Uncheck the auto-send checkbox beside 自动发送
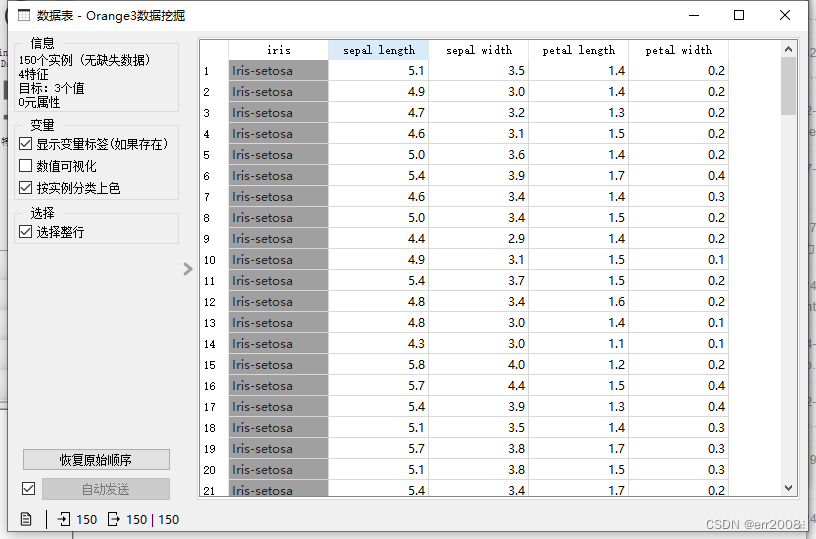Screen dimensions: 816x539 coord(29,489)
